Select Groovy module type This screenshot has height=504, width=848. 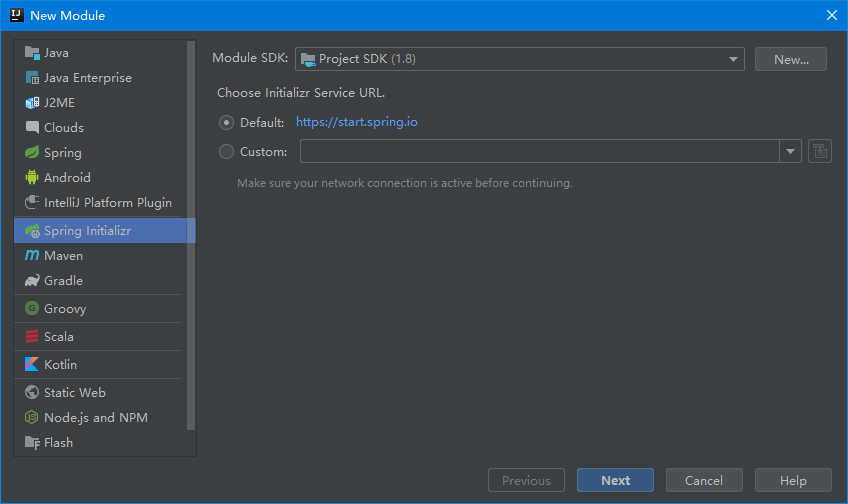[x=65, y=309]
